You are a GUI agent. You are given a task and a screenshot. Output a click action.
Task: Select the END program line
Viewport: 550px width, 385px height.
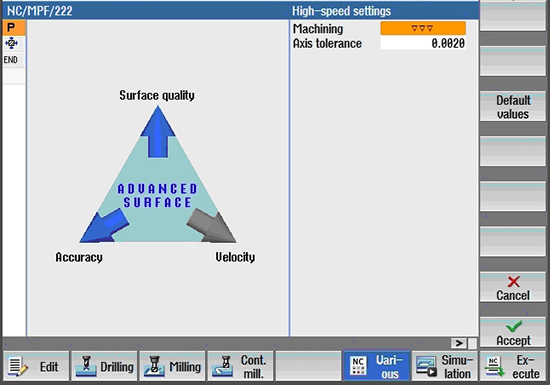click(x=14, y=60)
